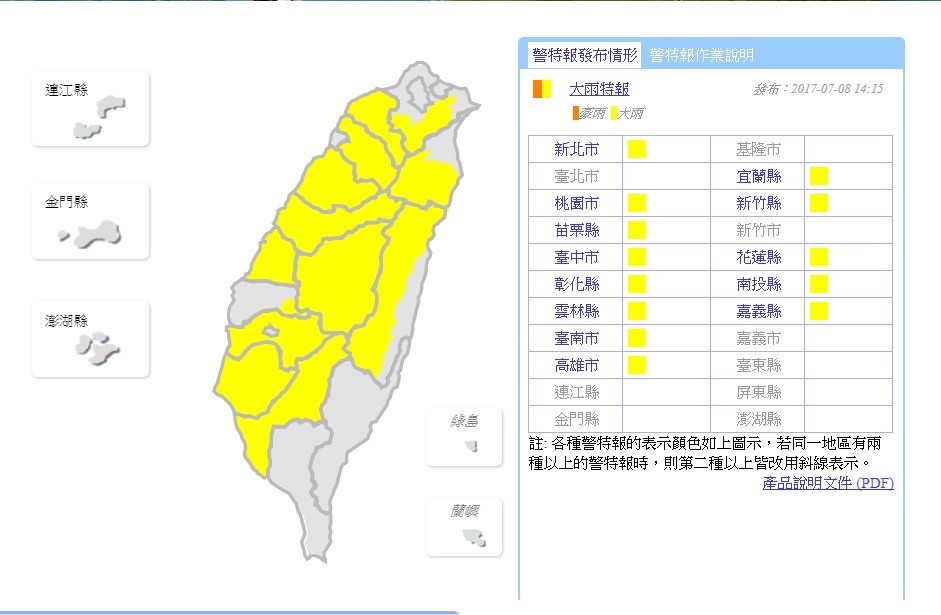
Task: Switch to the 警特報發布情形 tab
Action: click(x=584, y=55)
